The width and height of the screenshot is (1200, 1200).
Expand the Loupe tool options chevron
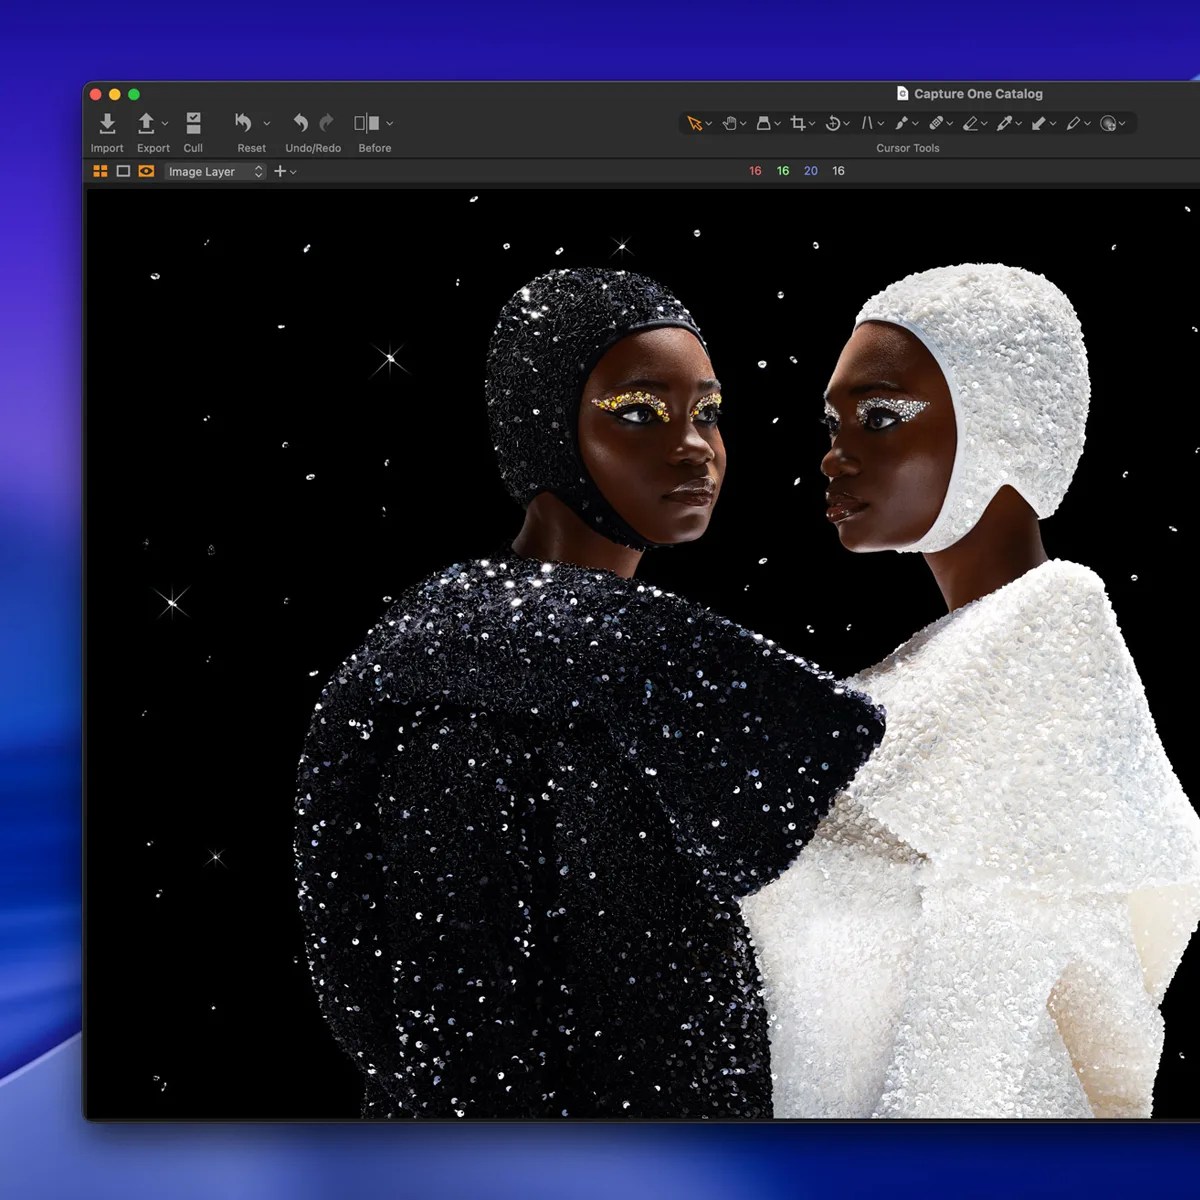(x=777, y=124)
